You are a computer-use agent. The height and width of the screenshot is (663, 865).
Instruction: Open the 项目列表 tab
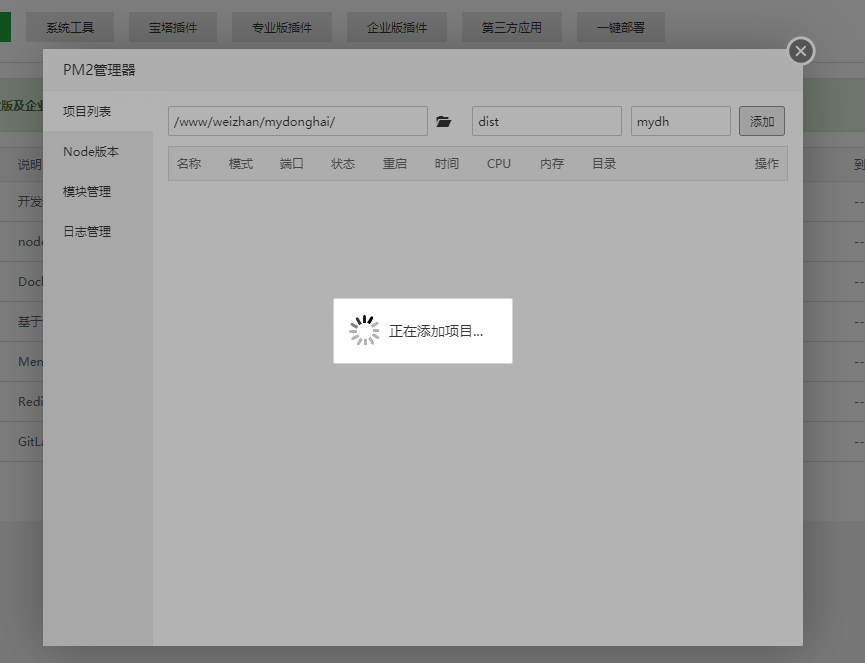point(87,111)
